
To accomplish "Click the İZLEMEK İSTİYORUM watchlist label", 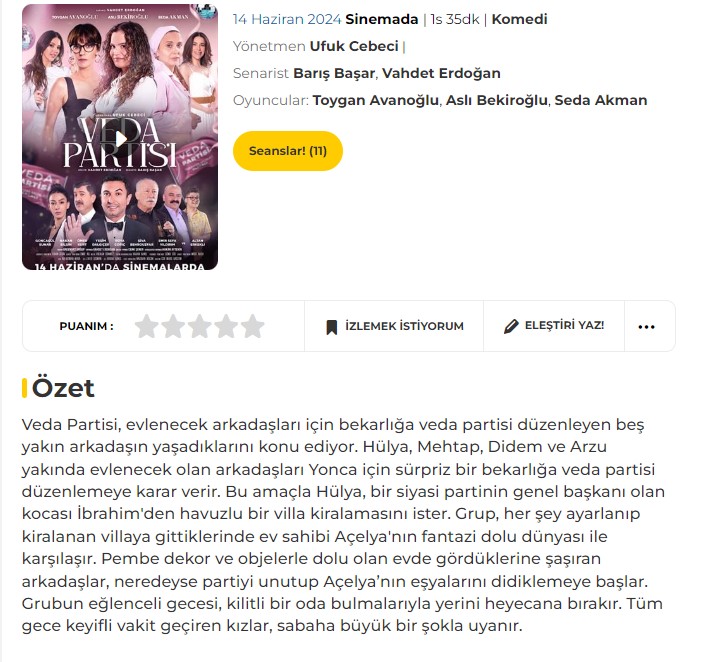I will point(404,326).
